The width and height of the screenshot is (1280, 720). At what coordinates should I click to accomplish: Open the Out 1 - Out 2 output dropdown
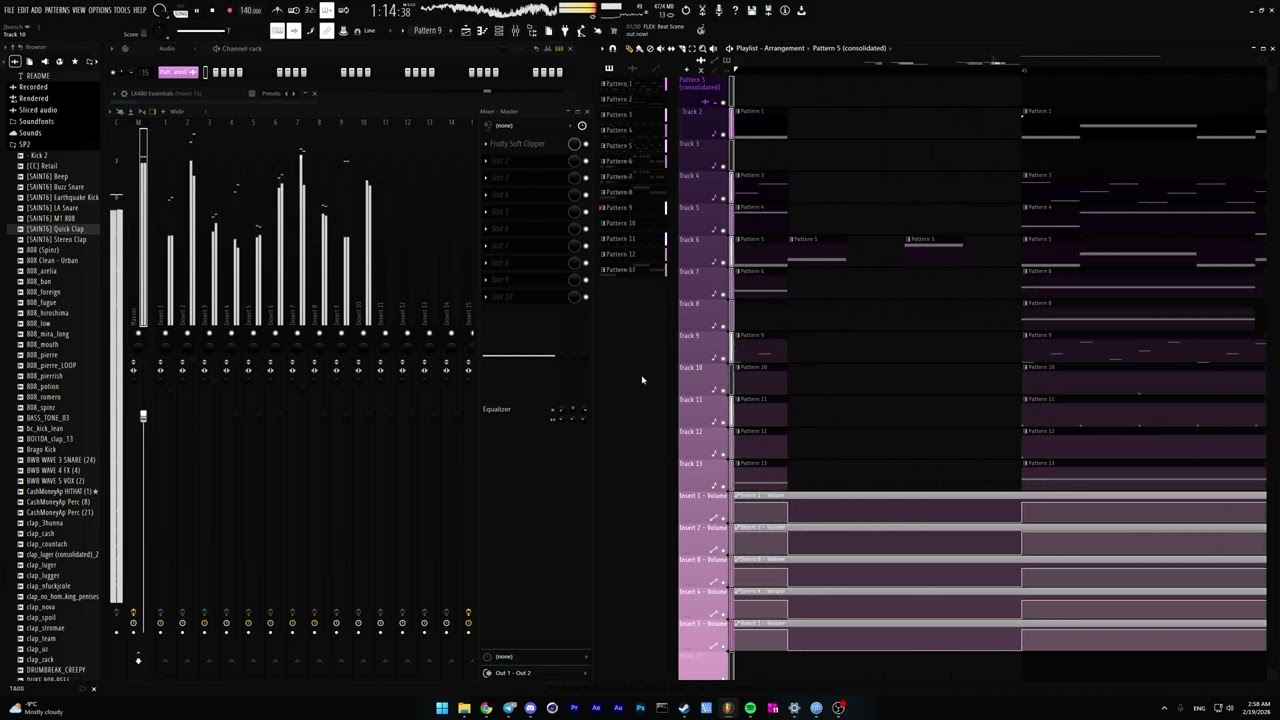(535, 673)
